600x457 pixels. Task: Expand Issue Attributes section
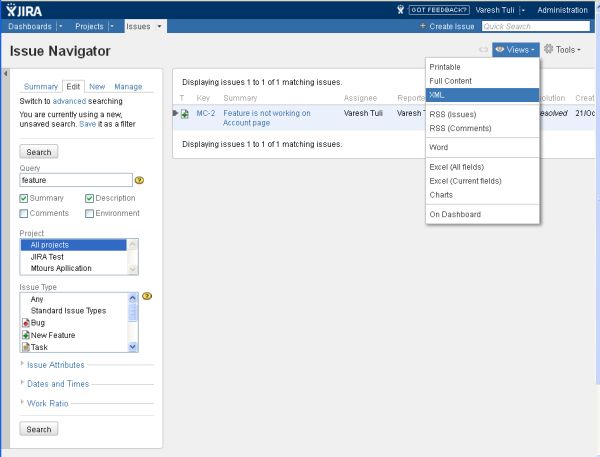[x=55, y=365]
